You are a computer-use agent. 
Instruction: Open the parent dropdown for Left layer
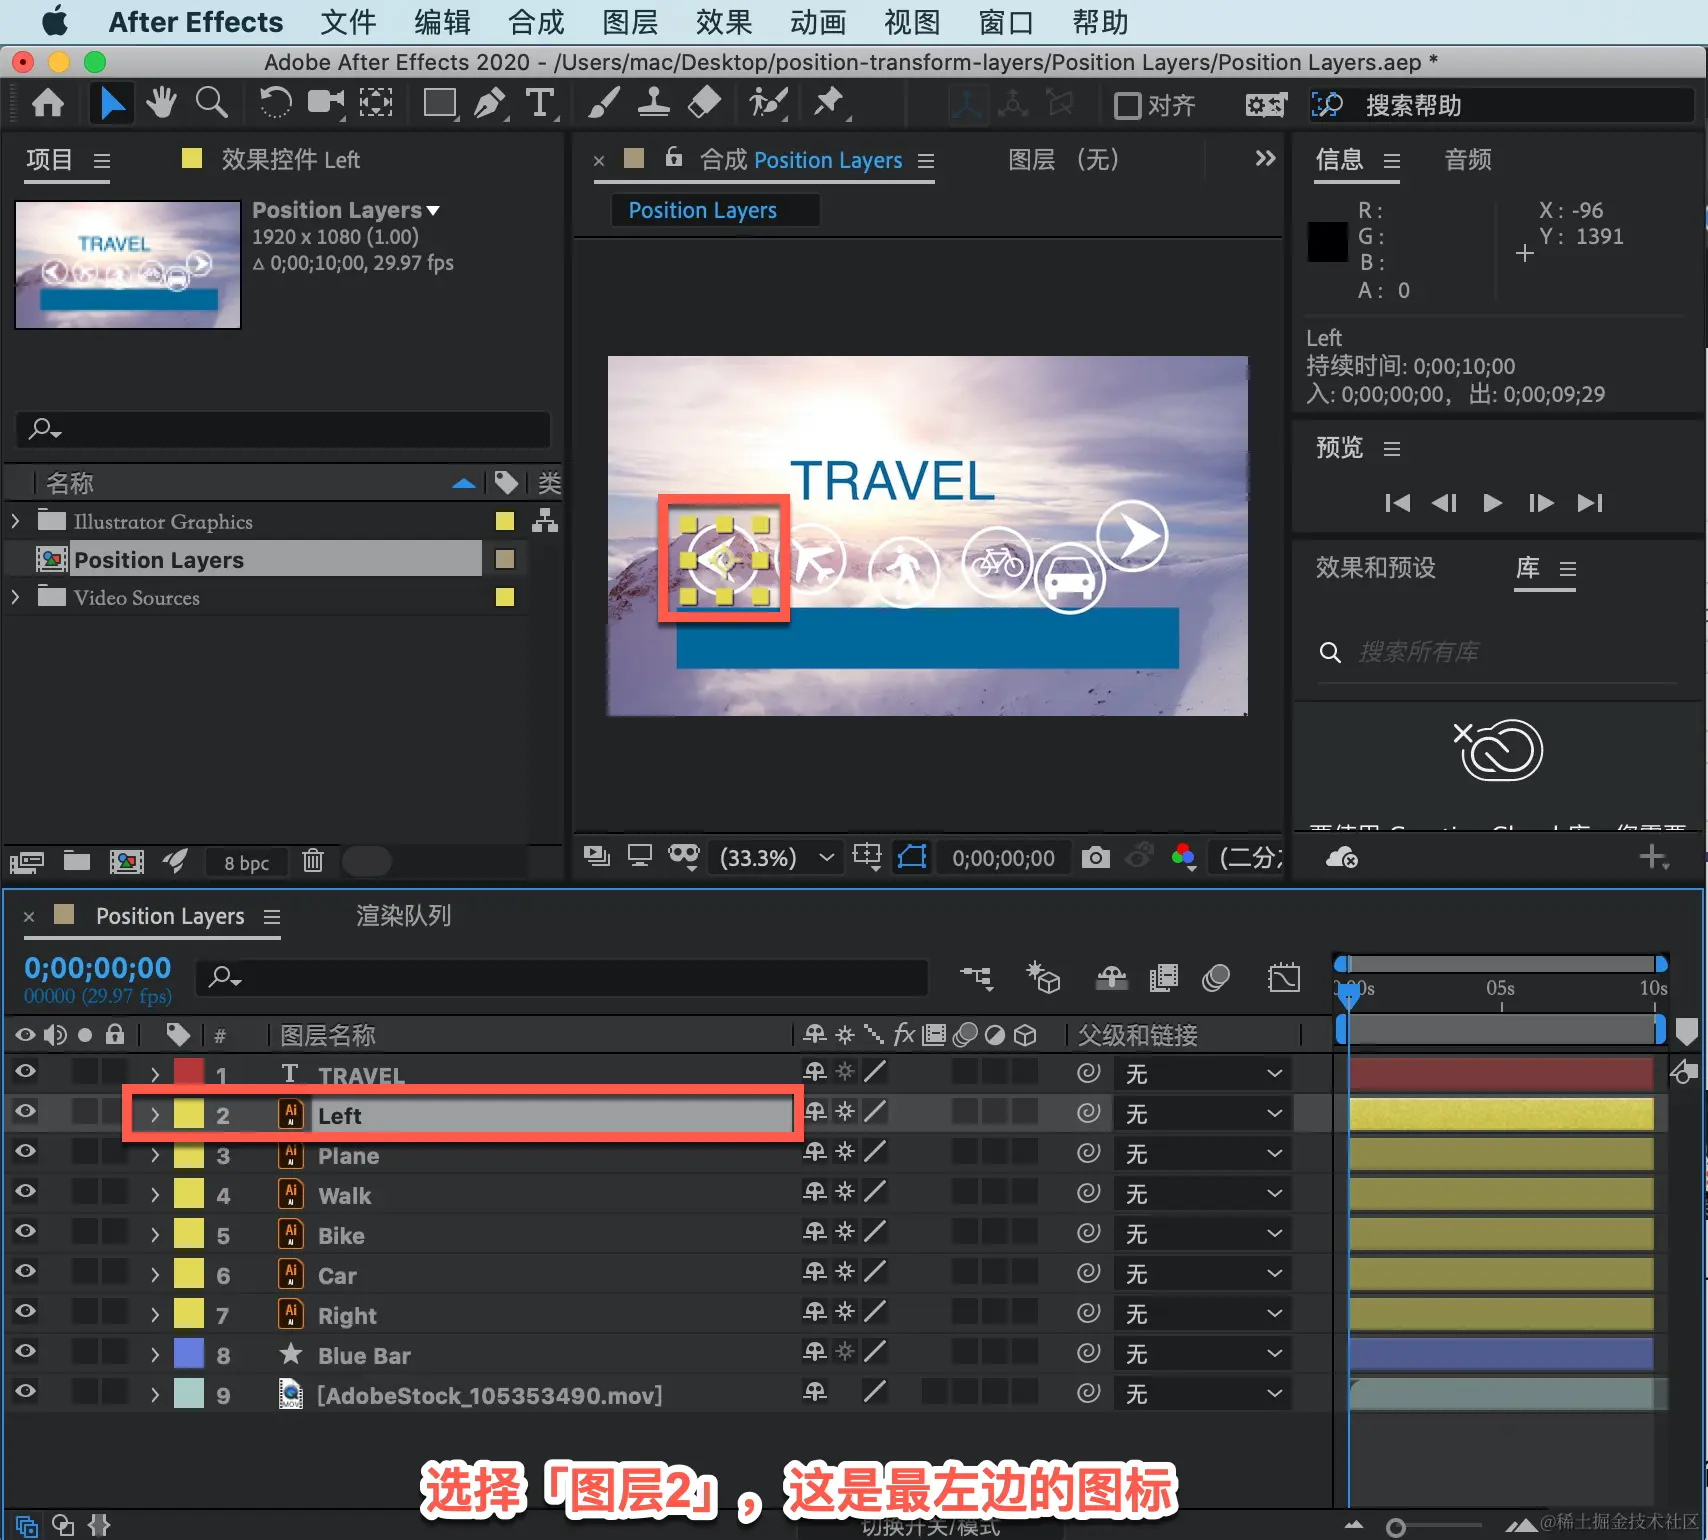tap(1203, 1113)
